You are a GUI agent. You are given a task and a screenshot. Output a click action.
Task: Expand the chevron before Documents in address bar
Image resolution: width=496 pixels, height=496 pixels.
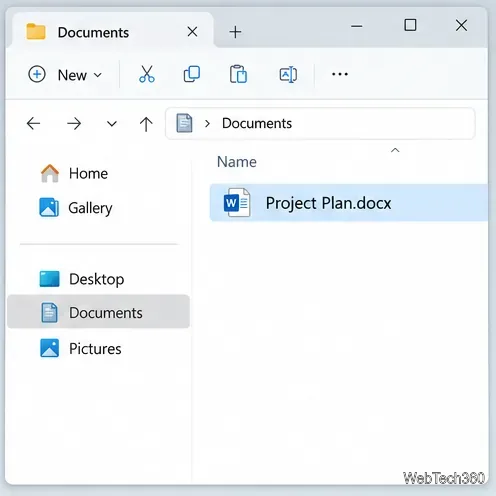point(207,124)
